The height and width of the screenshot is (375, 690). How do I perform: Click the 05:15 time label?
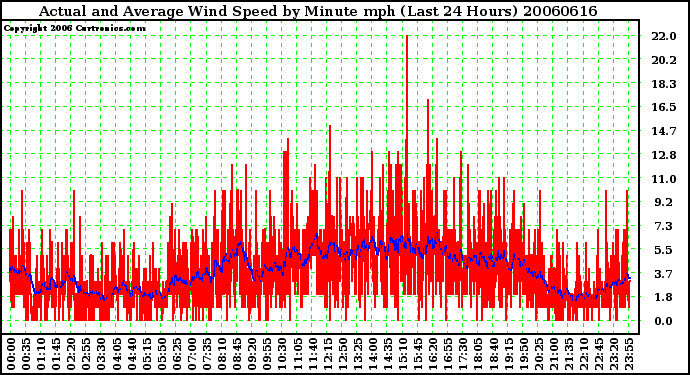pyautogui.click(x=147, y=354)
